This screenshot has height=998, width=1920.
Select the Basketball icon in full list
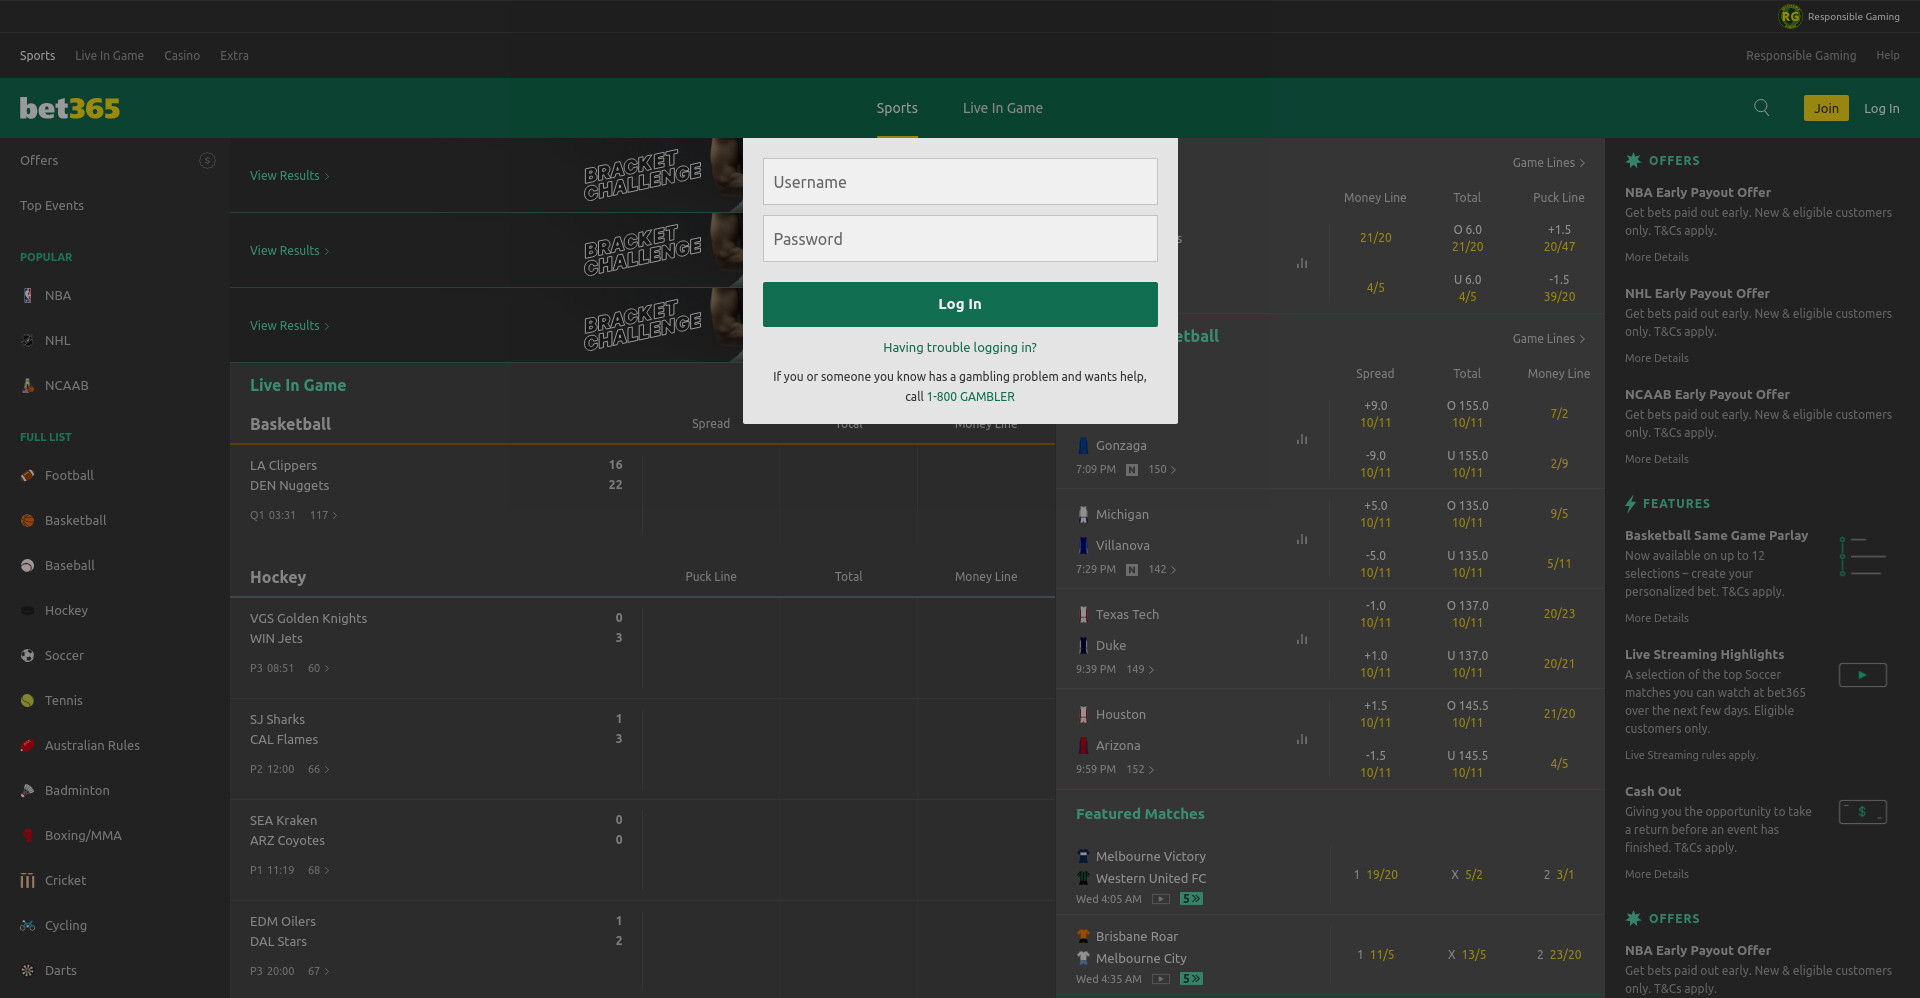pos(27,521)
